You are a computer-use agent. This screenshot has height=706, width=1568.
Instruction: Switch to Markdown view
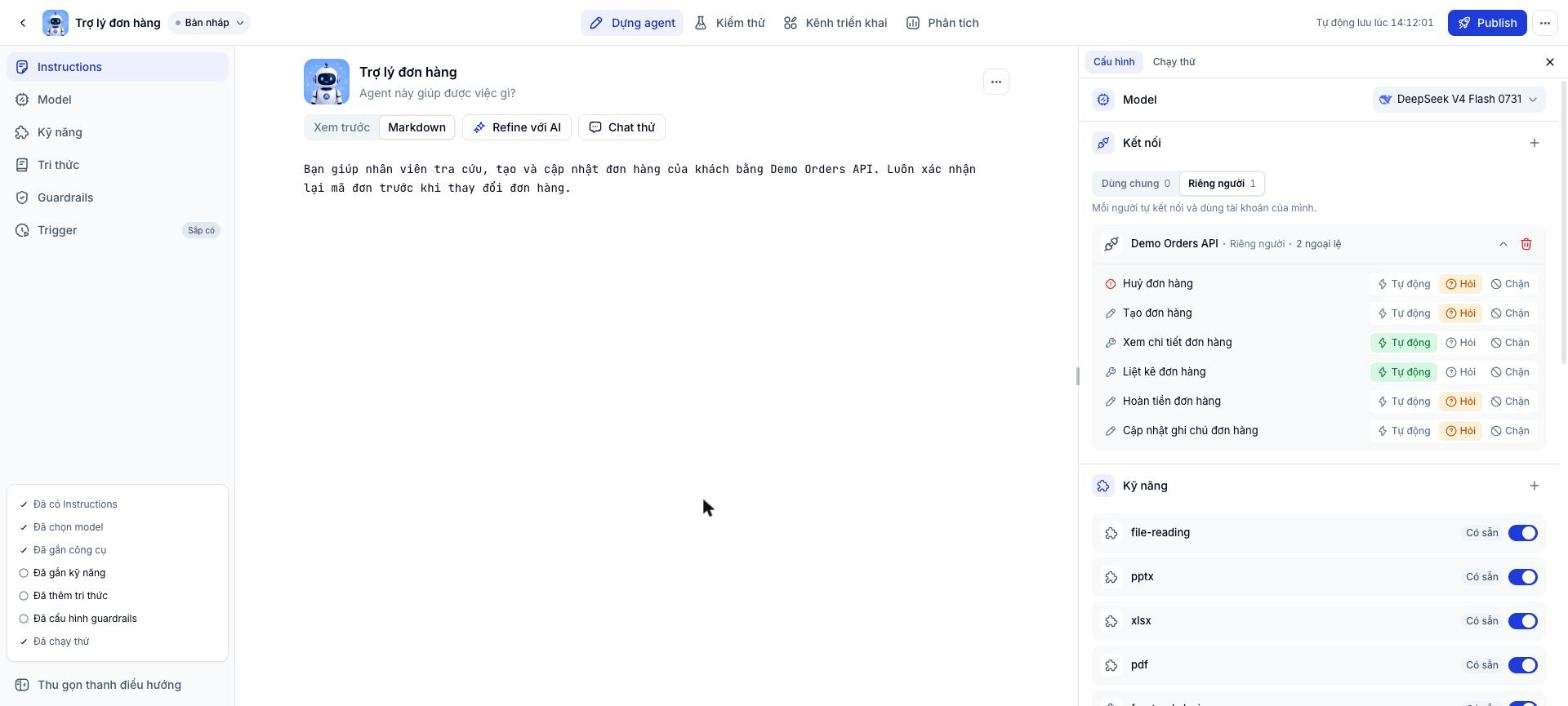pos(417,127)
